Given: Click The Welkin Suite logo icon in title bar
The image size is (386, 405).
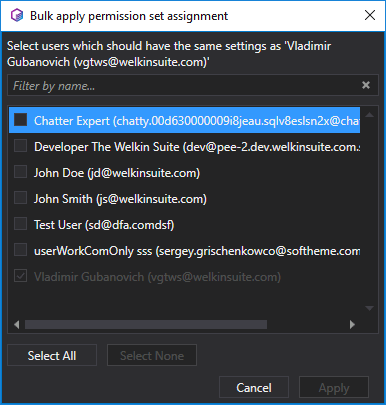Looking at the screenshot, I should [x=17, y=15].
